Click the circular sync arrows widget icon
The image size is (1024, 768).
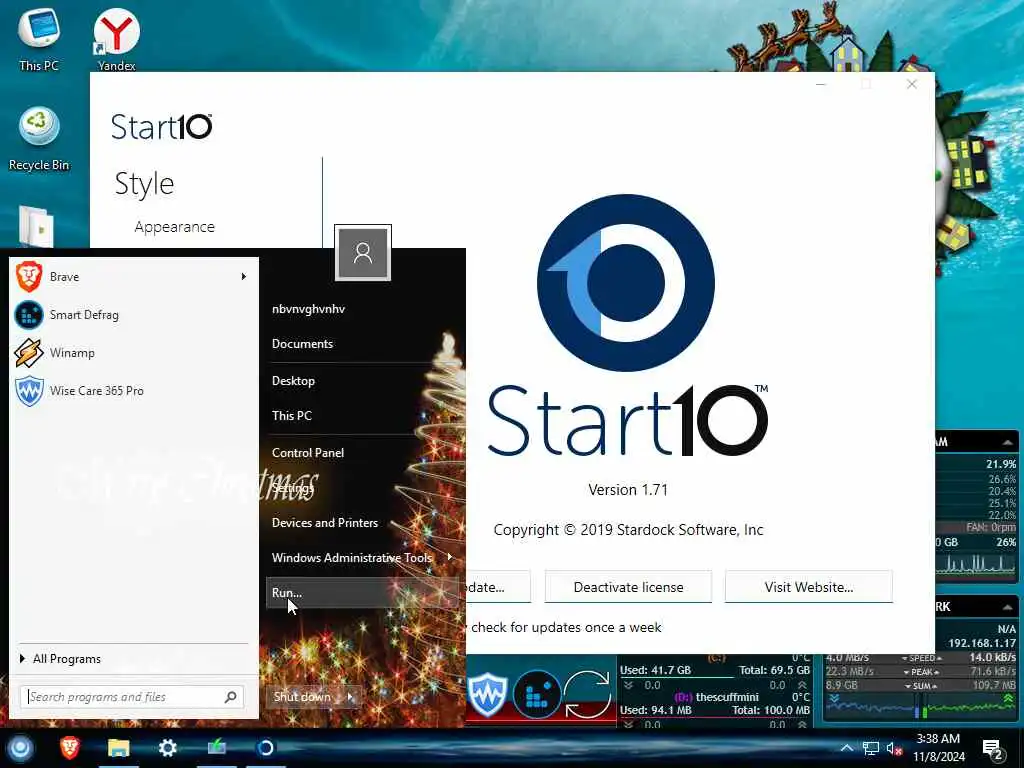pos(586,695)
